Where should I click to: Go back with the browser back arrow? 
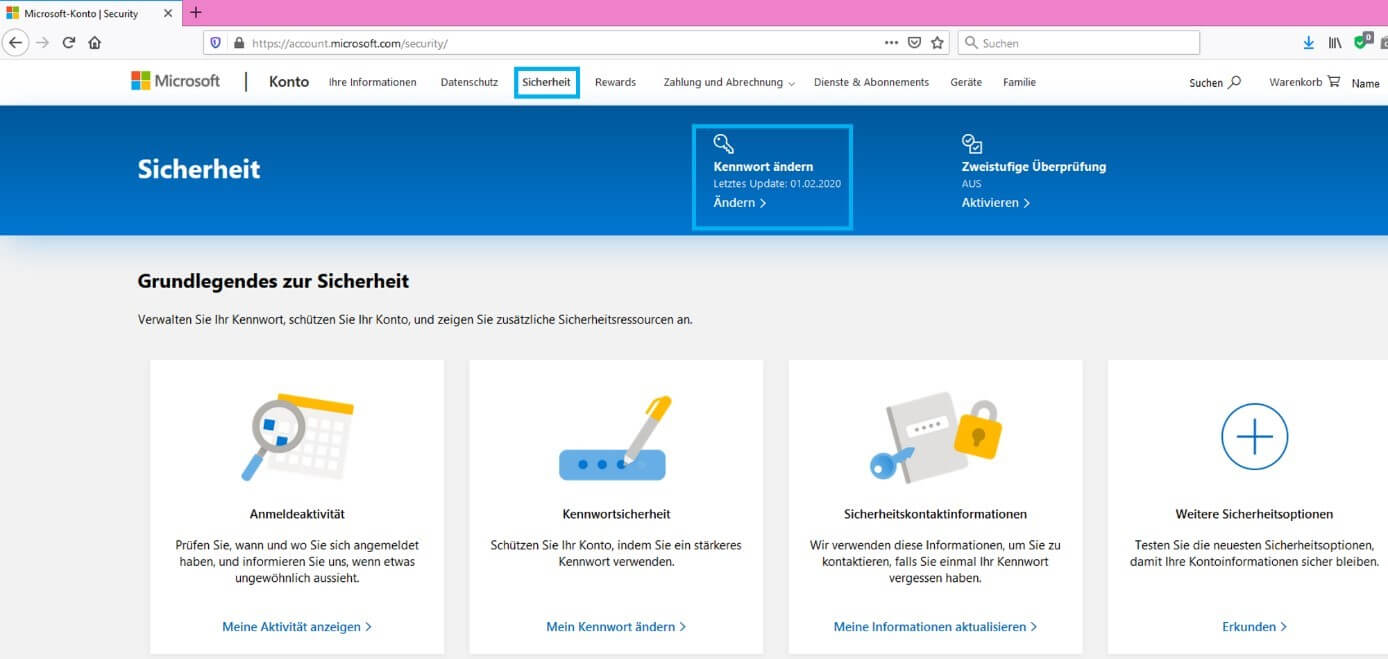point(15,43)
